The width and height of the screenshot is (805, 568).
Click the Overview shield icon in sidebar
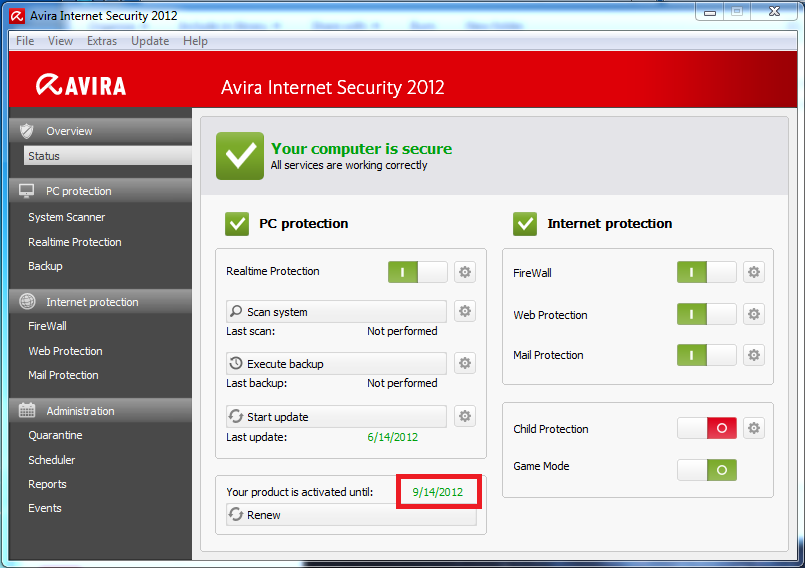27,131
